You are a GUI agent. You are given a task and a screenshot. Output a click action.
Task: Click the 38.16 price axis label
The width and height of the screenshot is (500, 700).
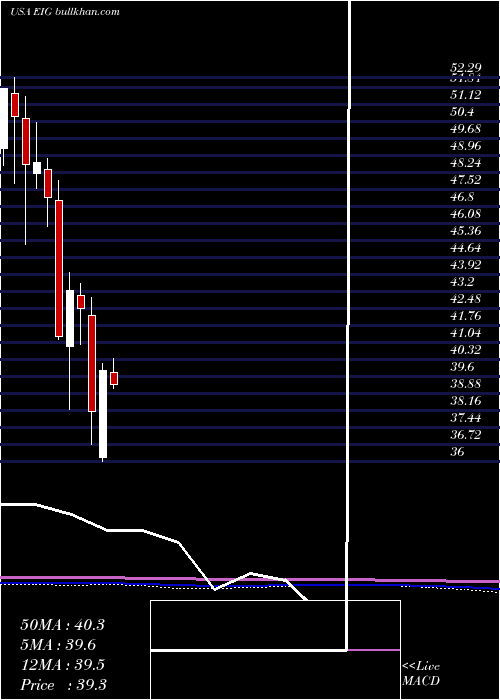[x=466, y=401]
